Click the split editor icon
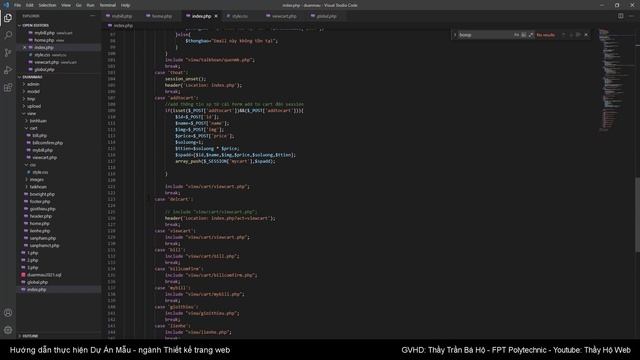This screenshot has width=640, height=360. 620,16
